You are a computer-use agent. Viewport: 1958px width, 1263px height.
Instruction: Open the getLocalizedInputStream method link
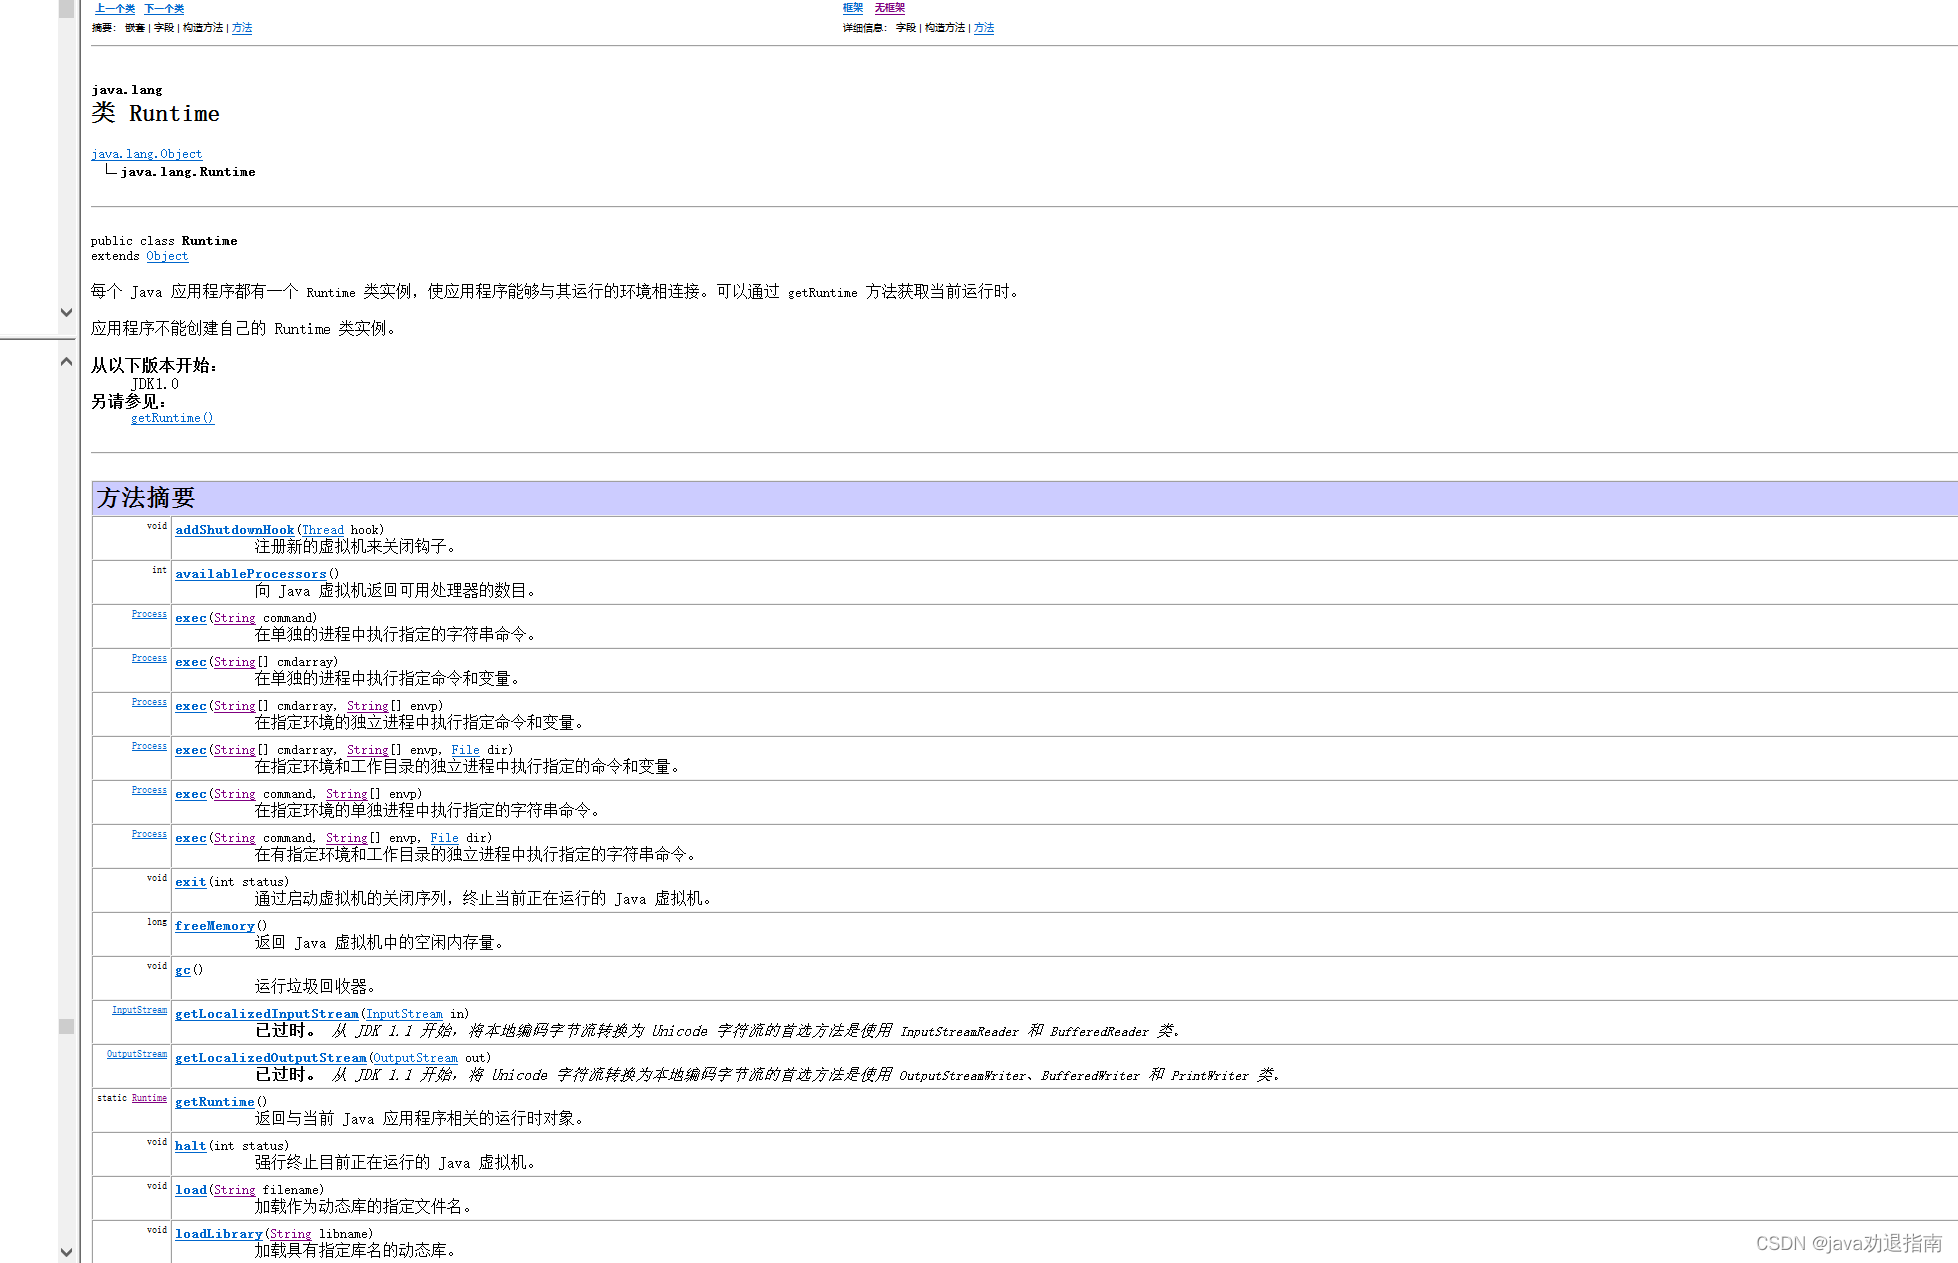click(266, 1014)
